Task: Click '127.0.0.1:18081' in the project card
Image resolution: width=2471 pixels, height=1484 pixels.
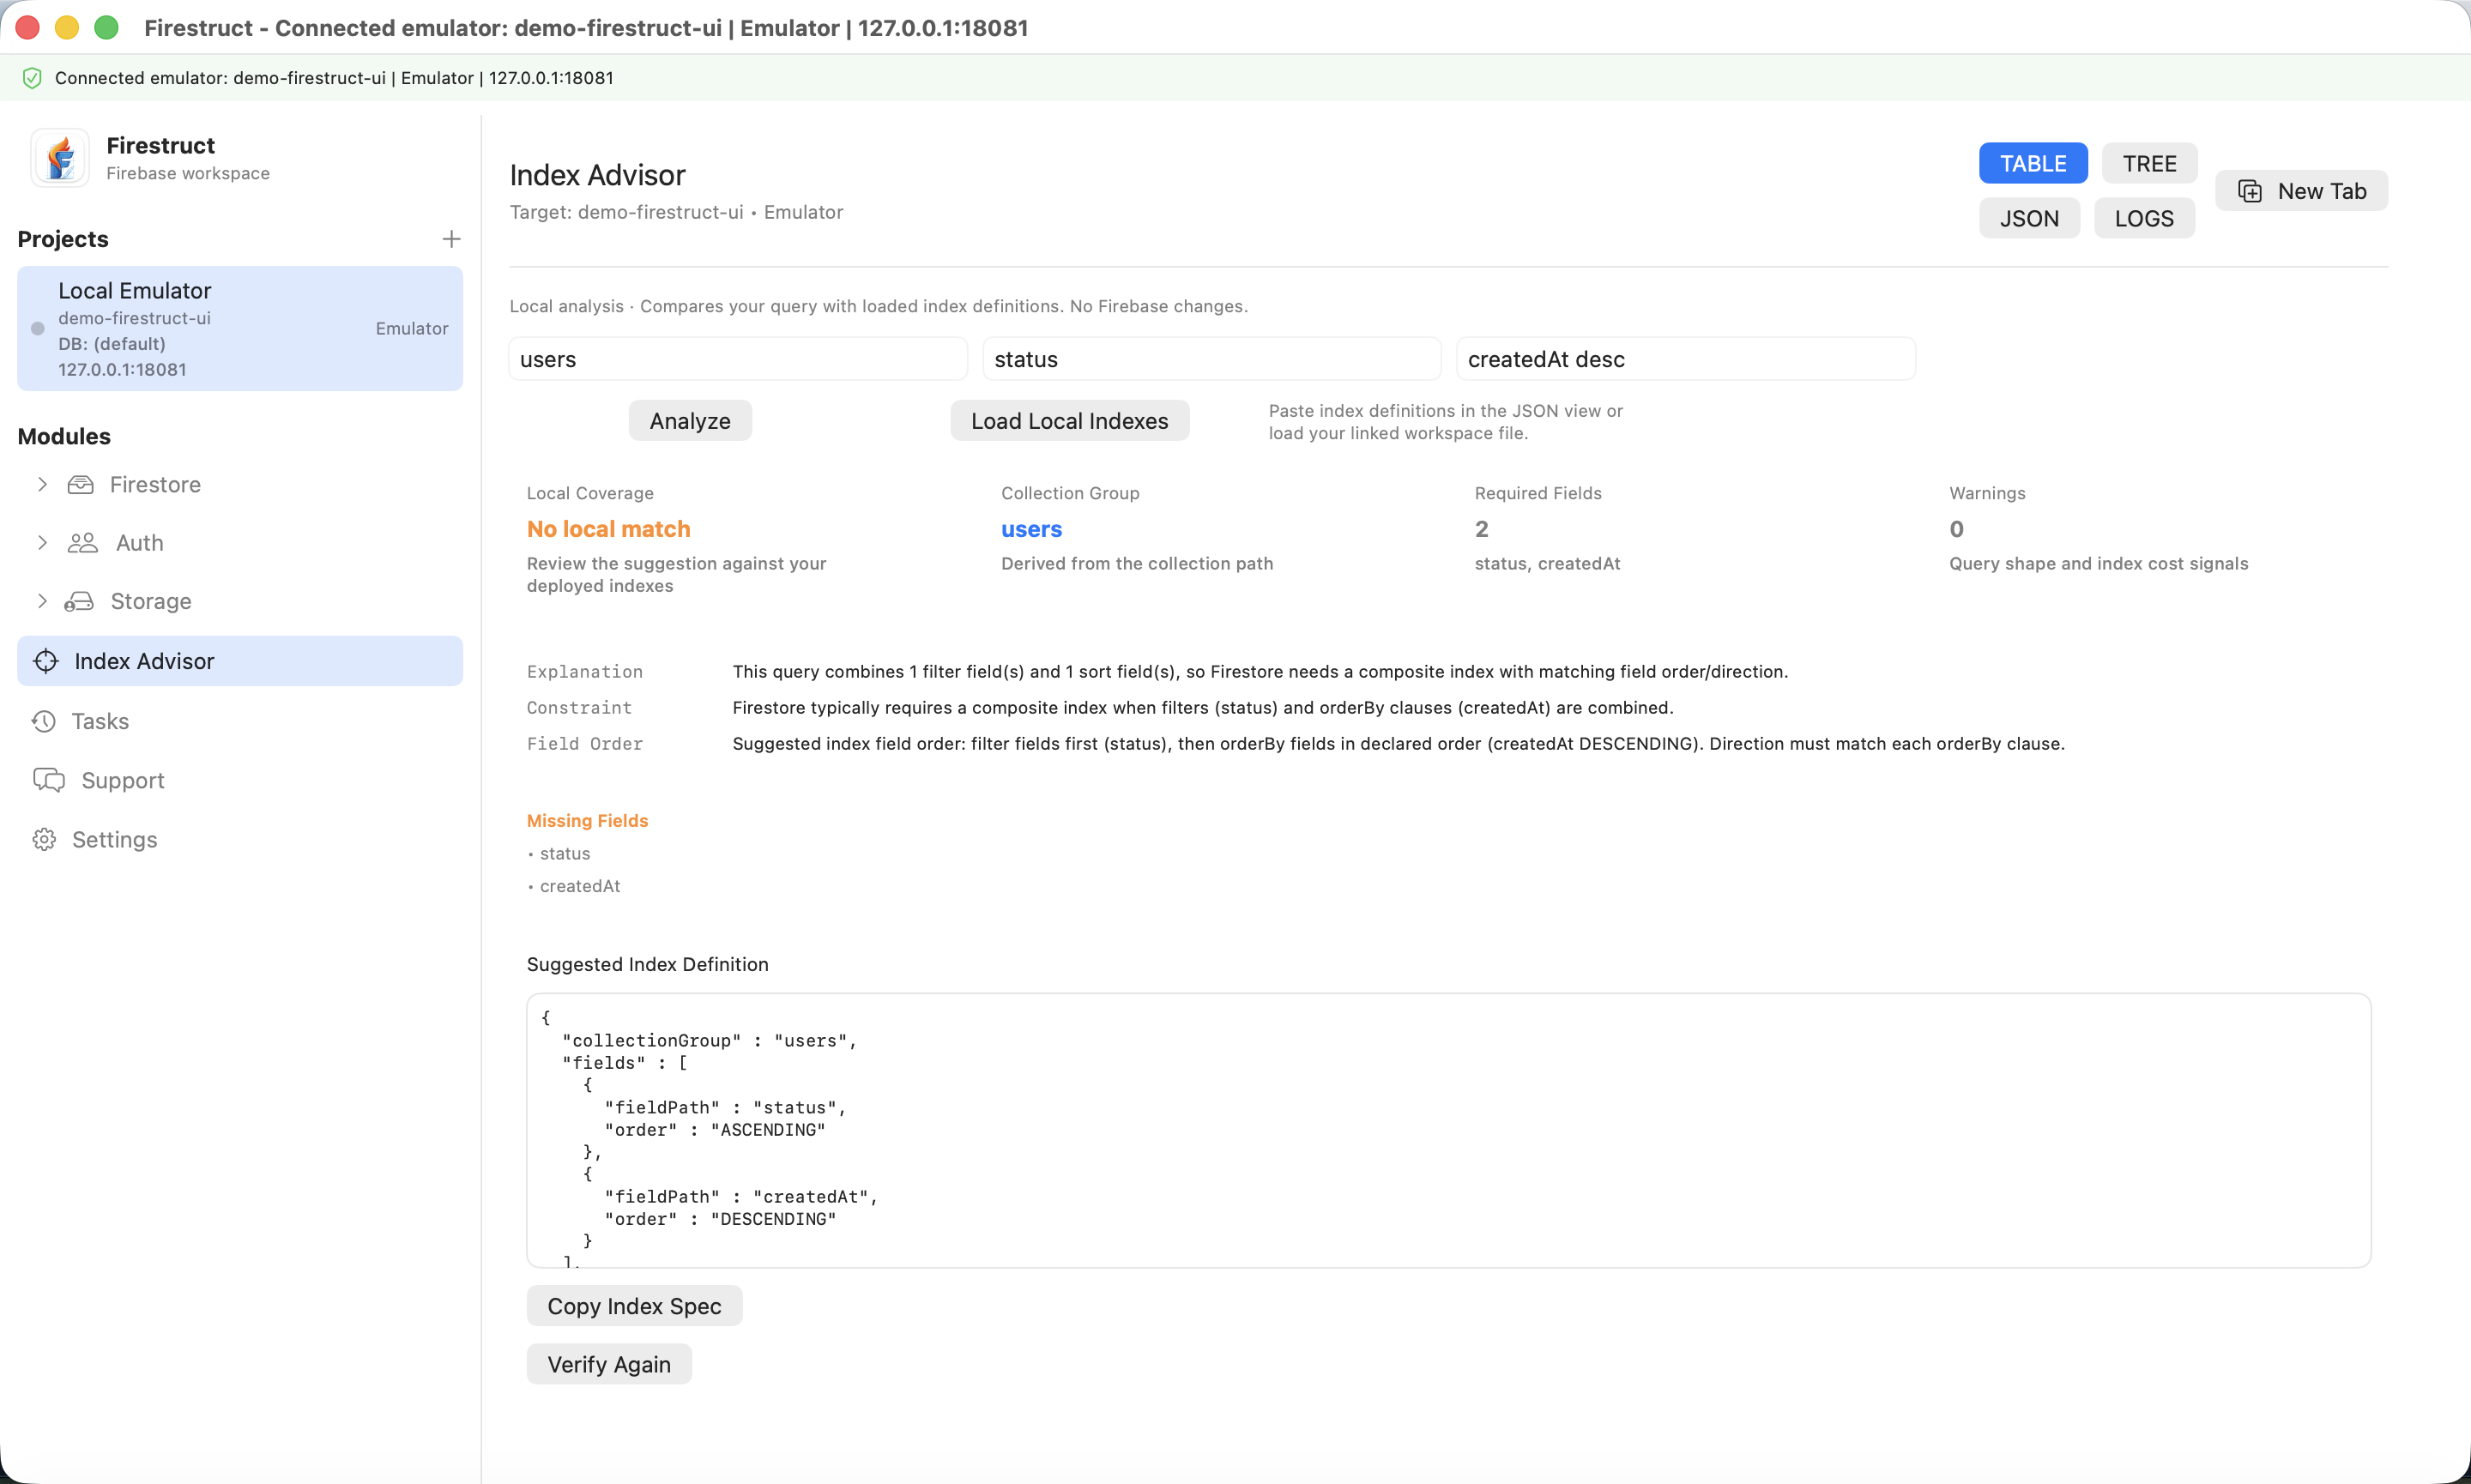Action: pyautogui.click(x=122, y=370)
